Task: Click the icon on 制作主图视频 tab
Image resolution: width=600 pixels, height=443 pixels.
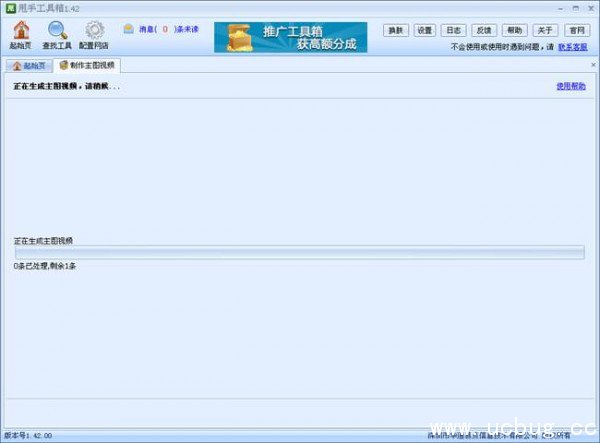Action: click(64, 65)
